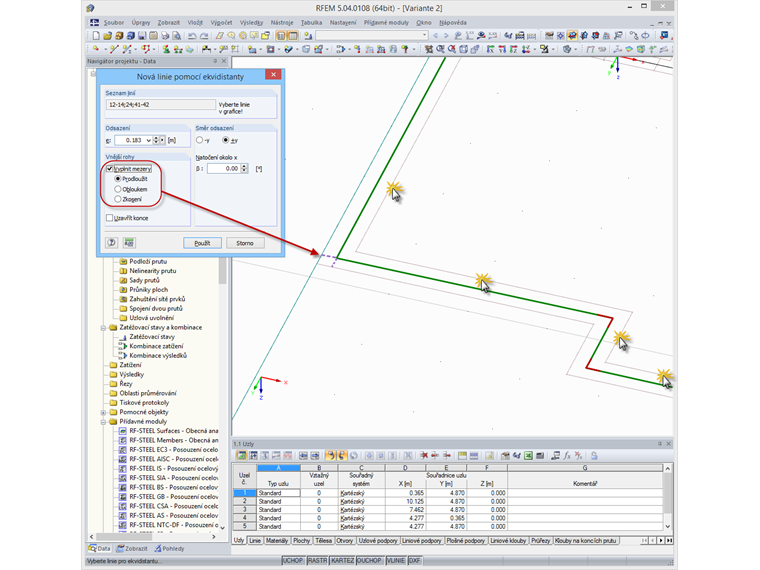The height and width of the screenshot is (570, 760).
Task: Toggle KARTEZ button in status bar
Action: click(x=342, y=560)
